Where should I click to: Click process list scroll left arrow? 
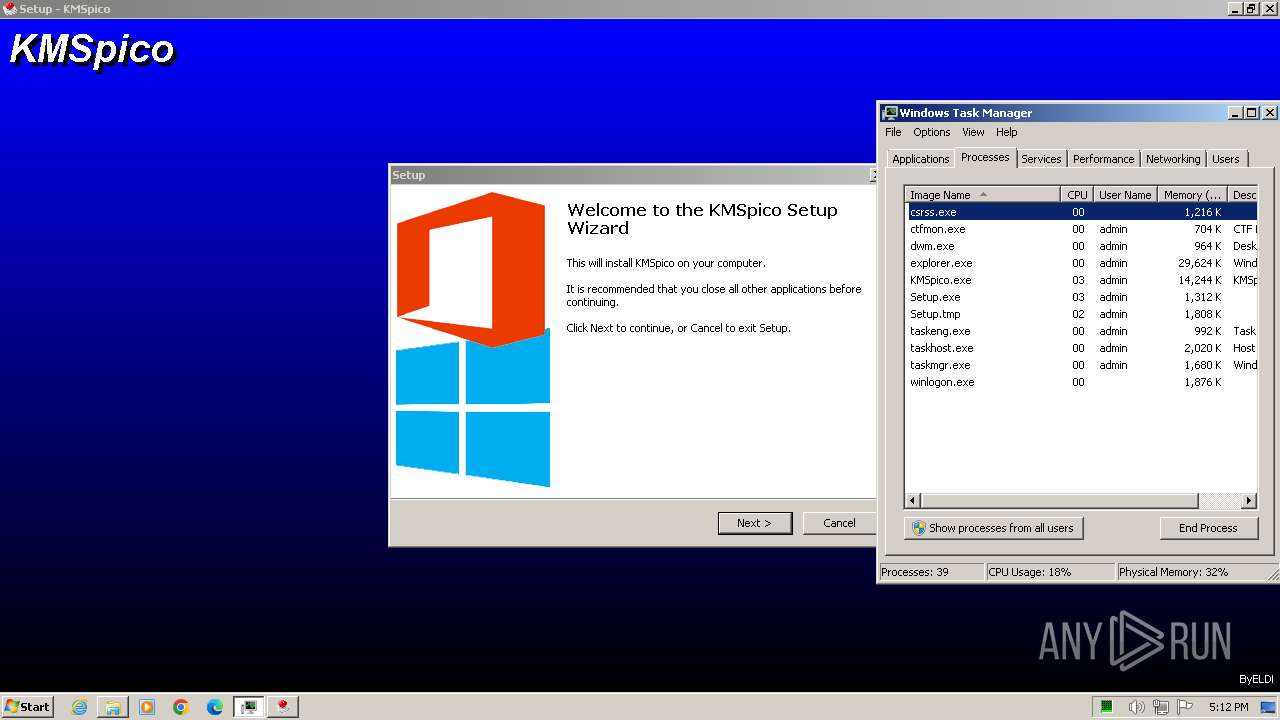913,500
